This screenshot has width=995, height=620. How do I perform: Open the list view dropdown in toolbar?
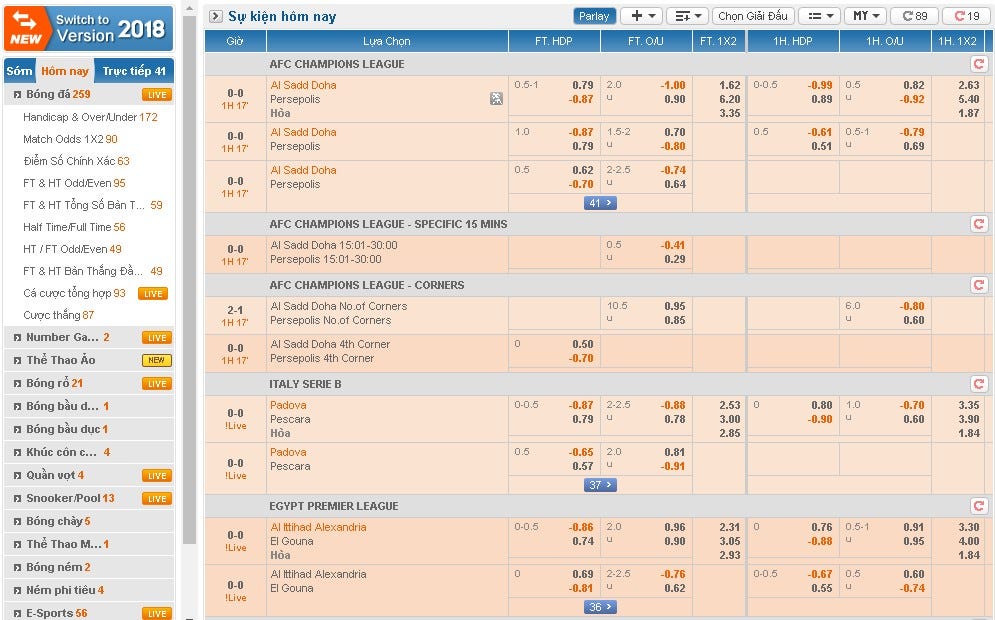[819, 16]
